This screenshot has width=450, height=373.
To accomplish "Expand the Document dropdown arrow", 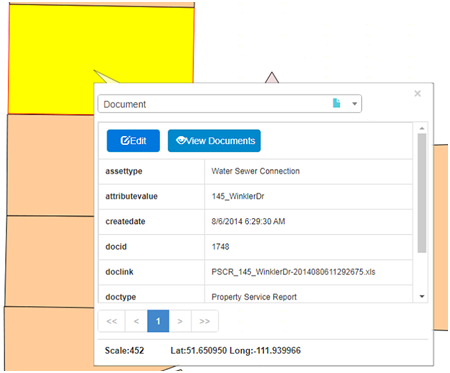I will pyautogui.click(x=355, y=104).
